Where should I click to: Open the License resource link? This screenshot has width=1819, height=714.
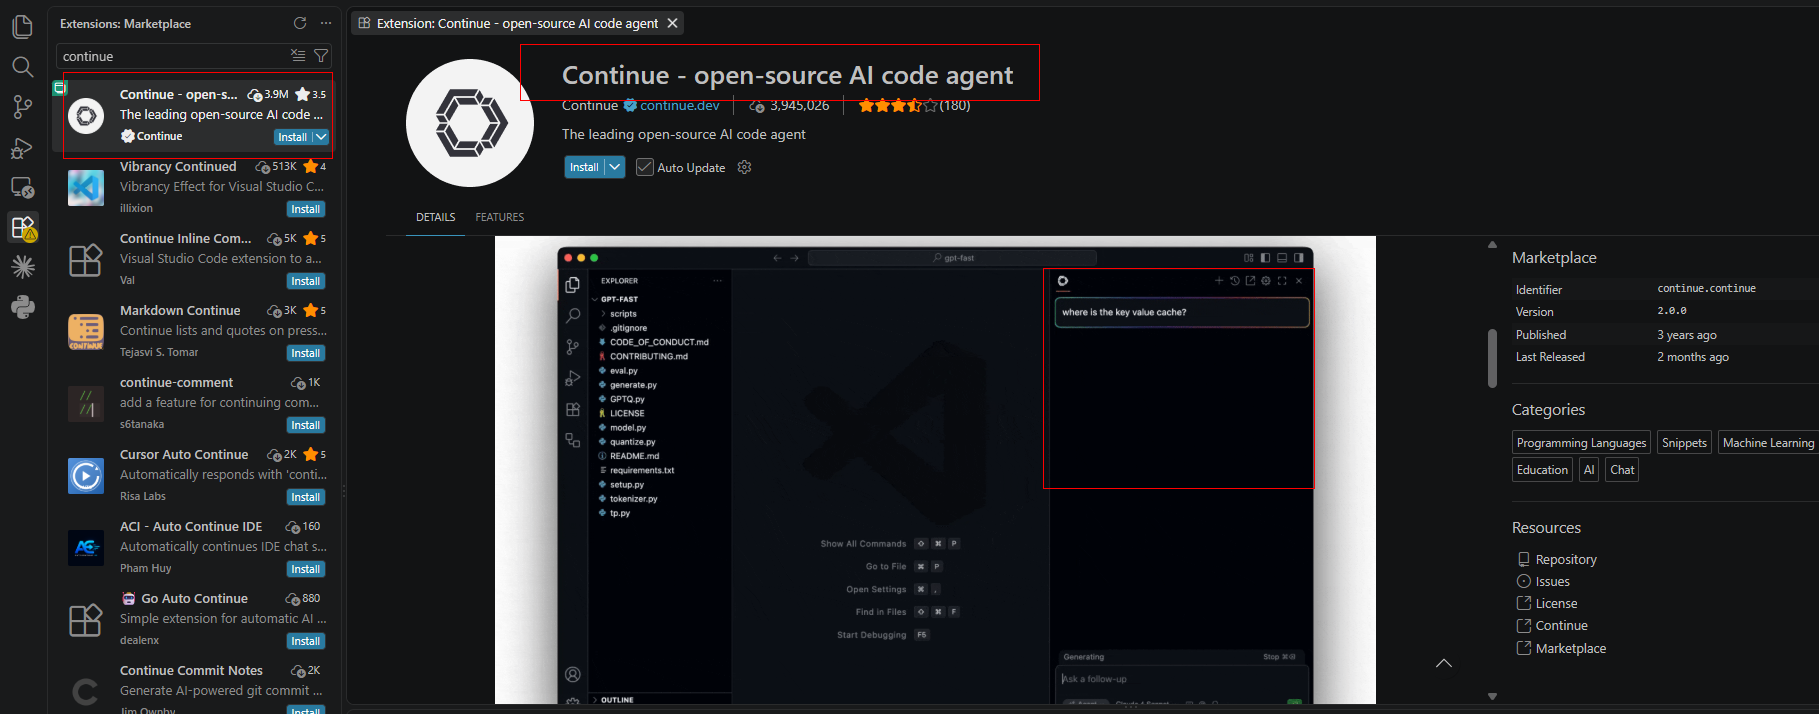point(1556,603)
